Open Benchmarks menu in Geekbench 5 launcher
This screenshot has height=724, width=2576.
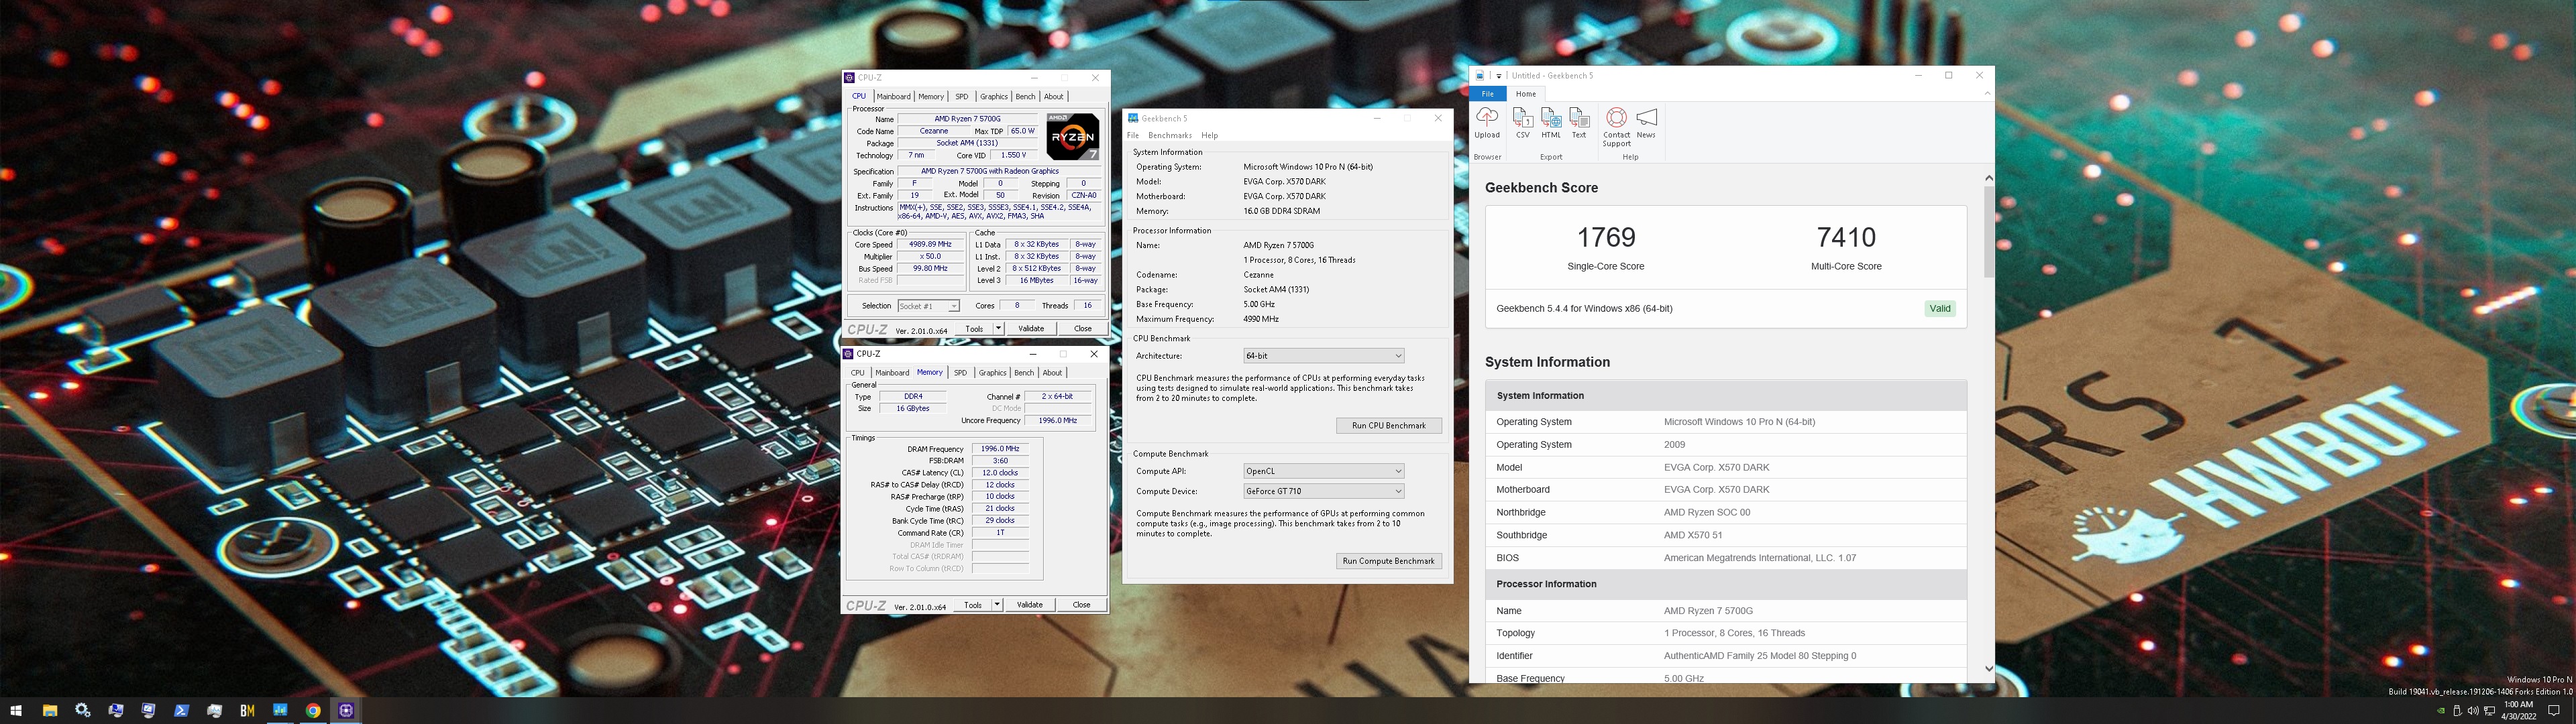pos(1169,136)
